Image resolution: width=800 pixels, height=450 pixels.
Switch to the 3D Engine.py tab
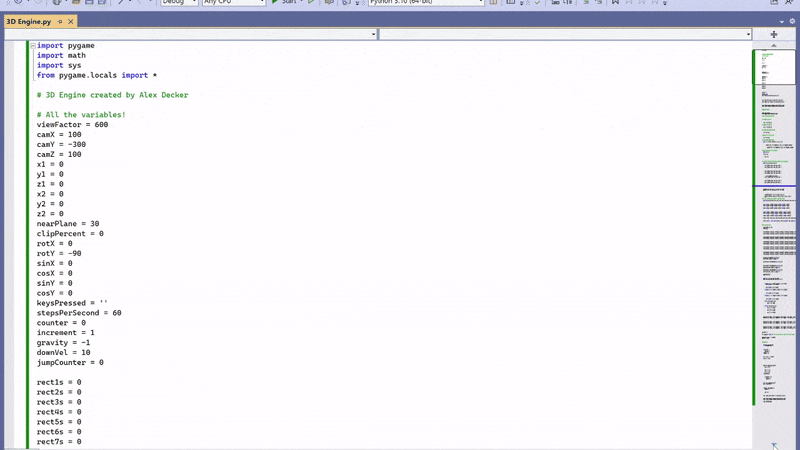(x=29, y=21)
